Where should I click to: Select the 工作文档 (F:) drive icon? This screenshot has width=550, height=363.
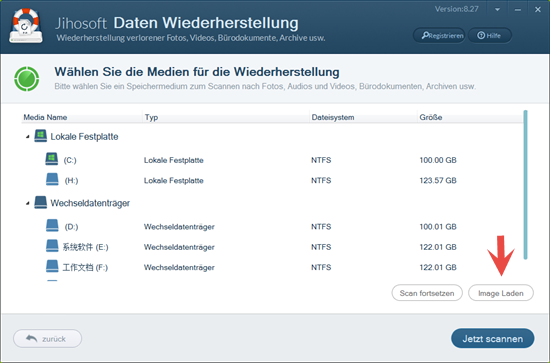pos(52,267)
